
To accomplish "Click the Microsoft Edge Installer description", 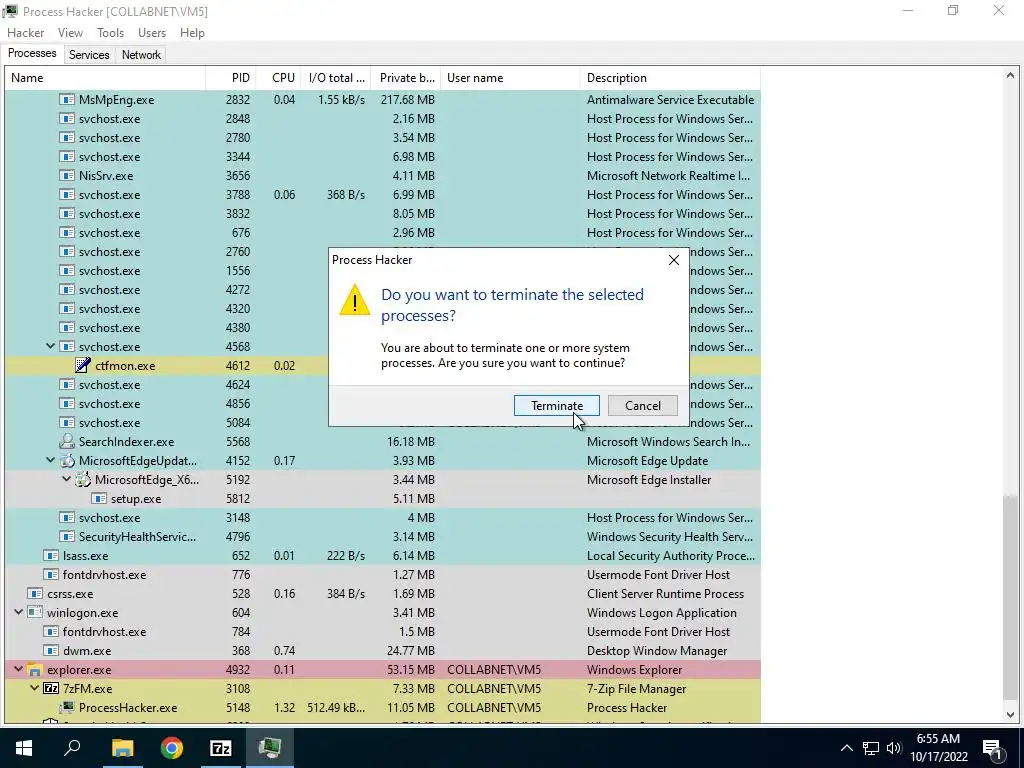I will pos(648,480).
